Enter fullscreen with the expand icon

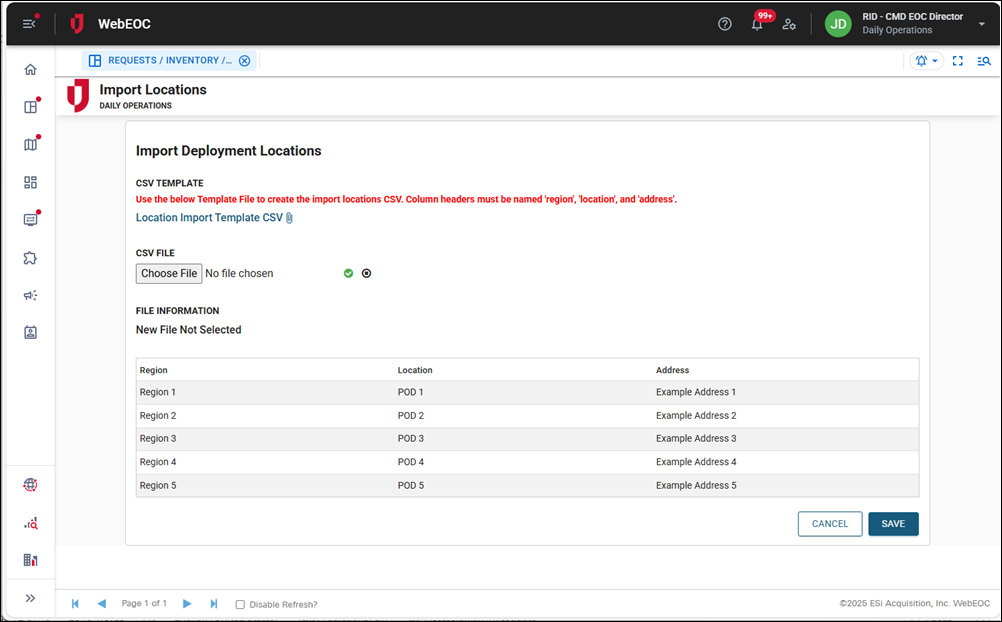point(957,60)
